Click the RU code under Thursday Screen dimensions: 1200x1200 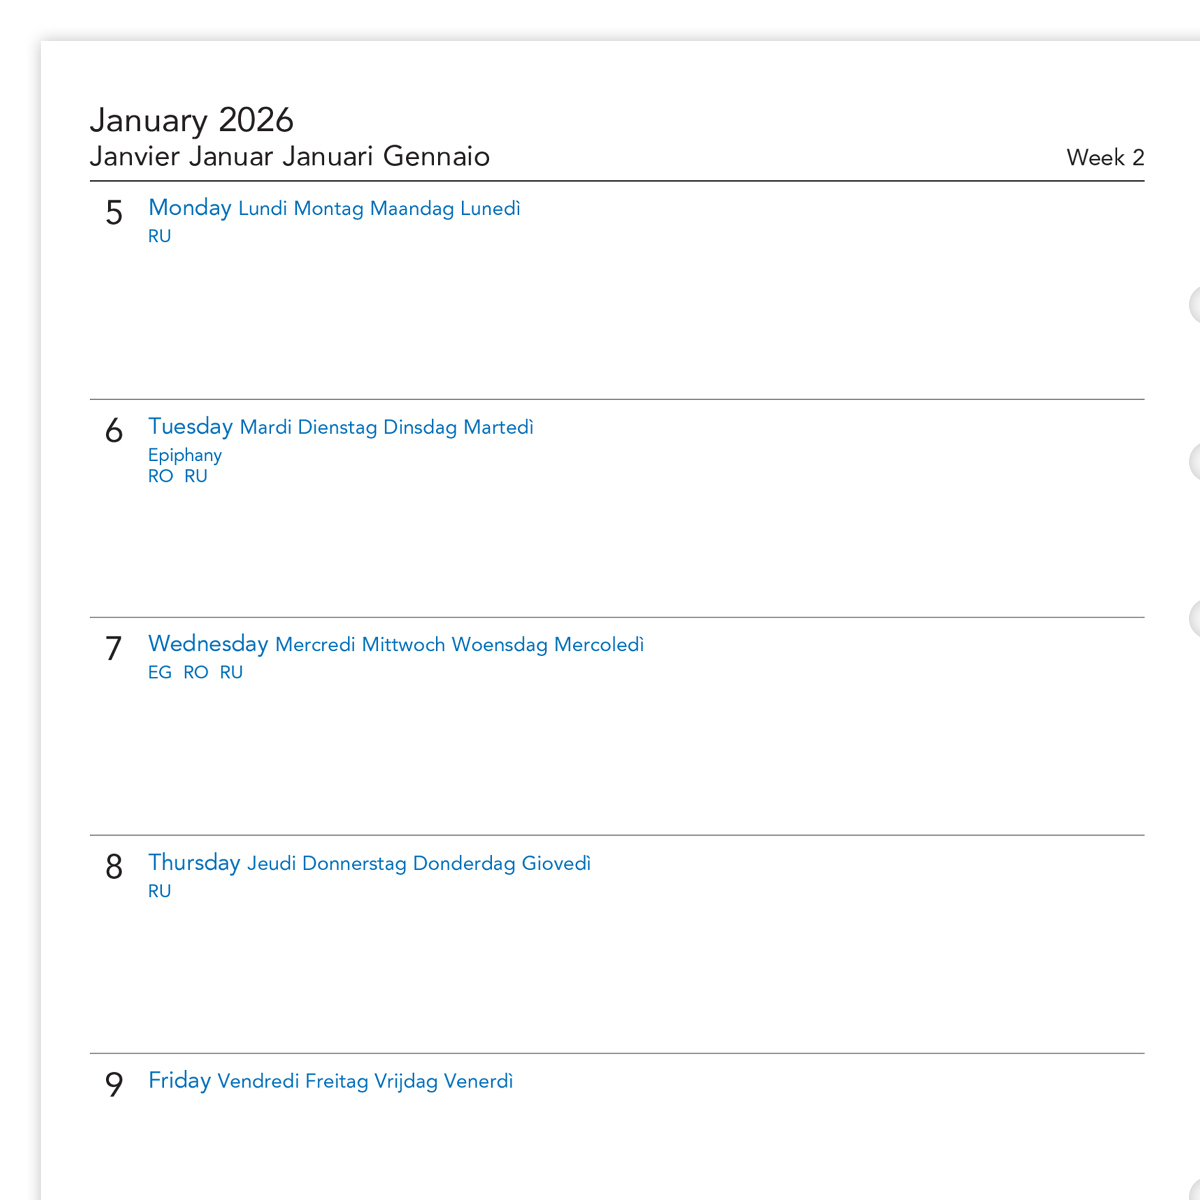click(160, 891)
